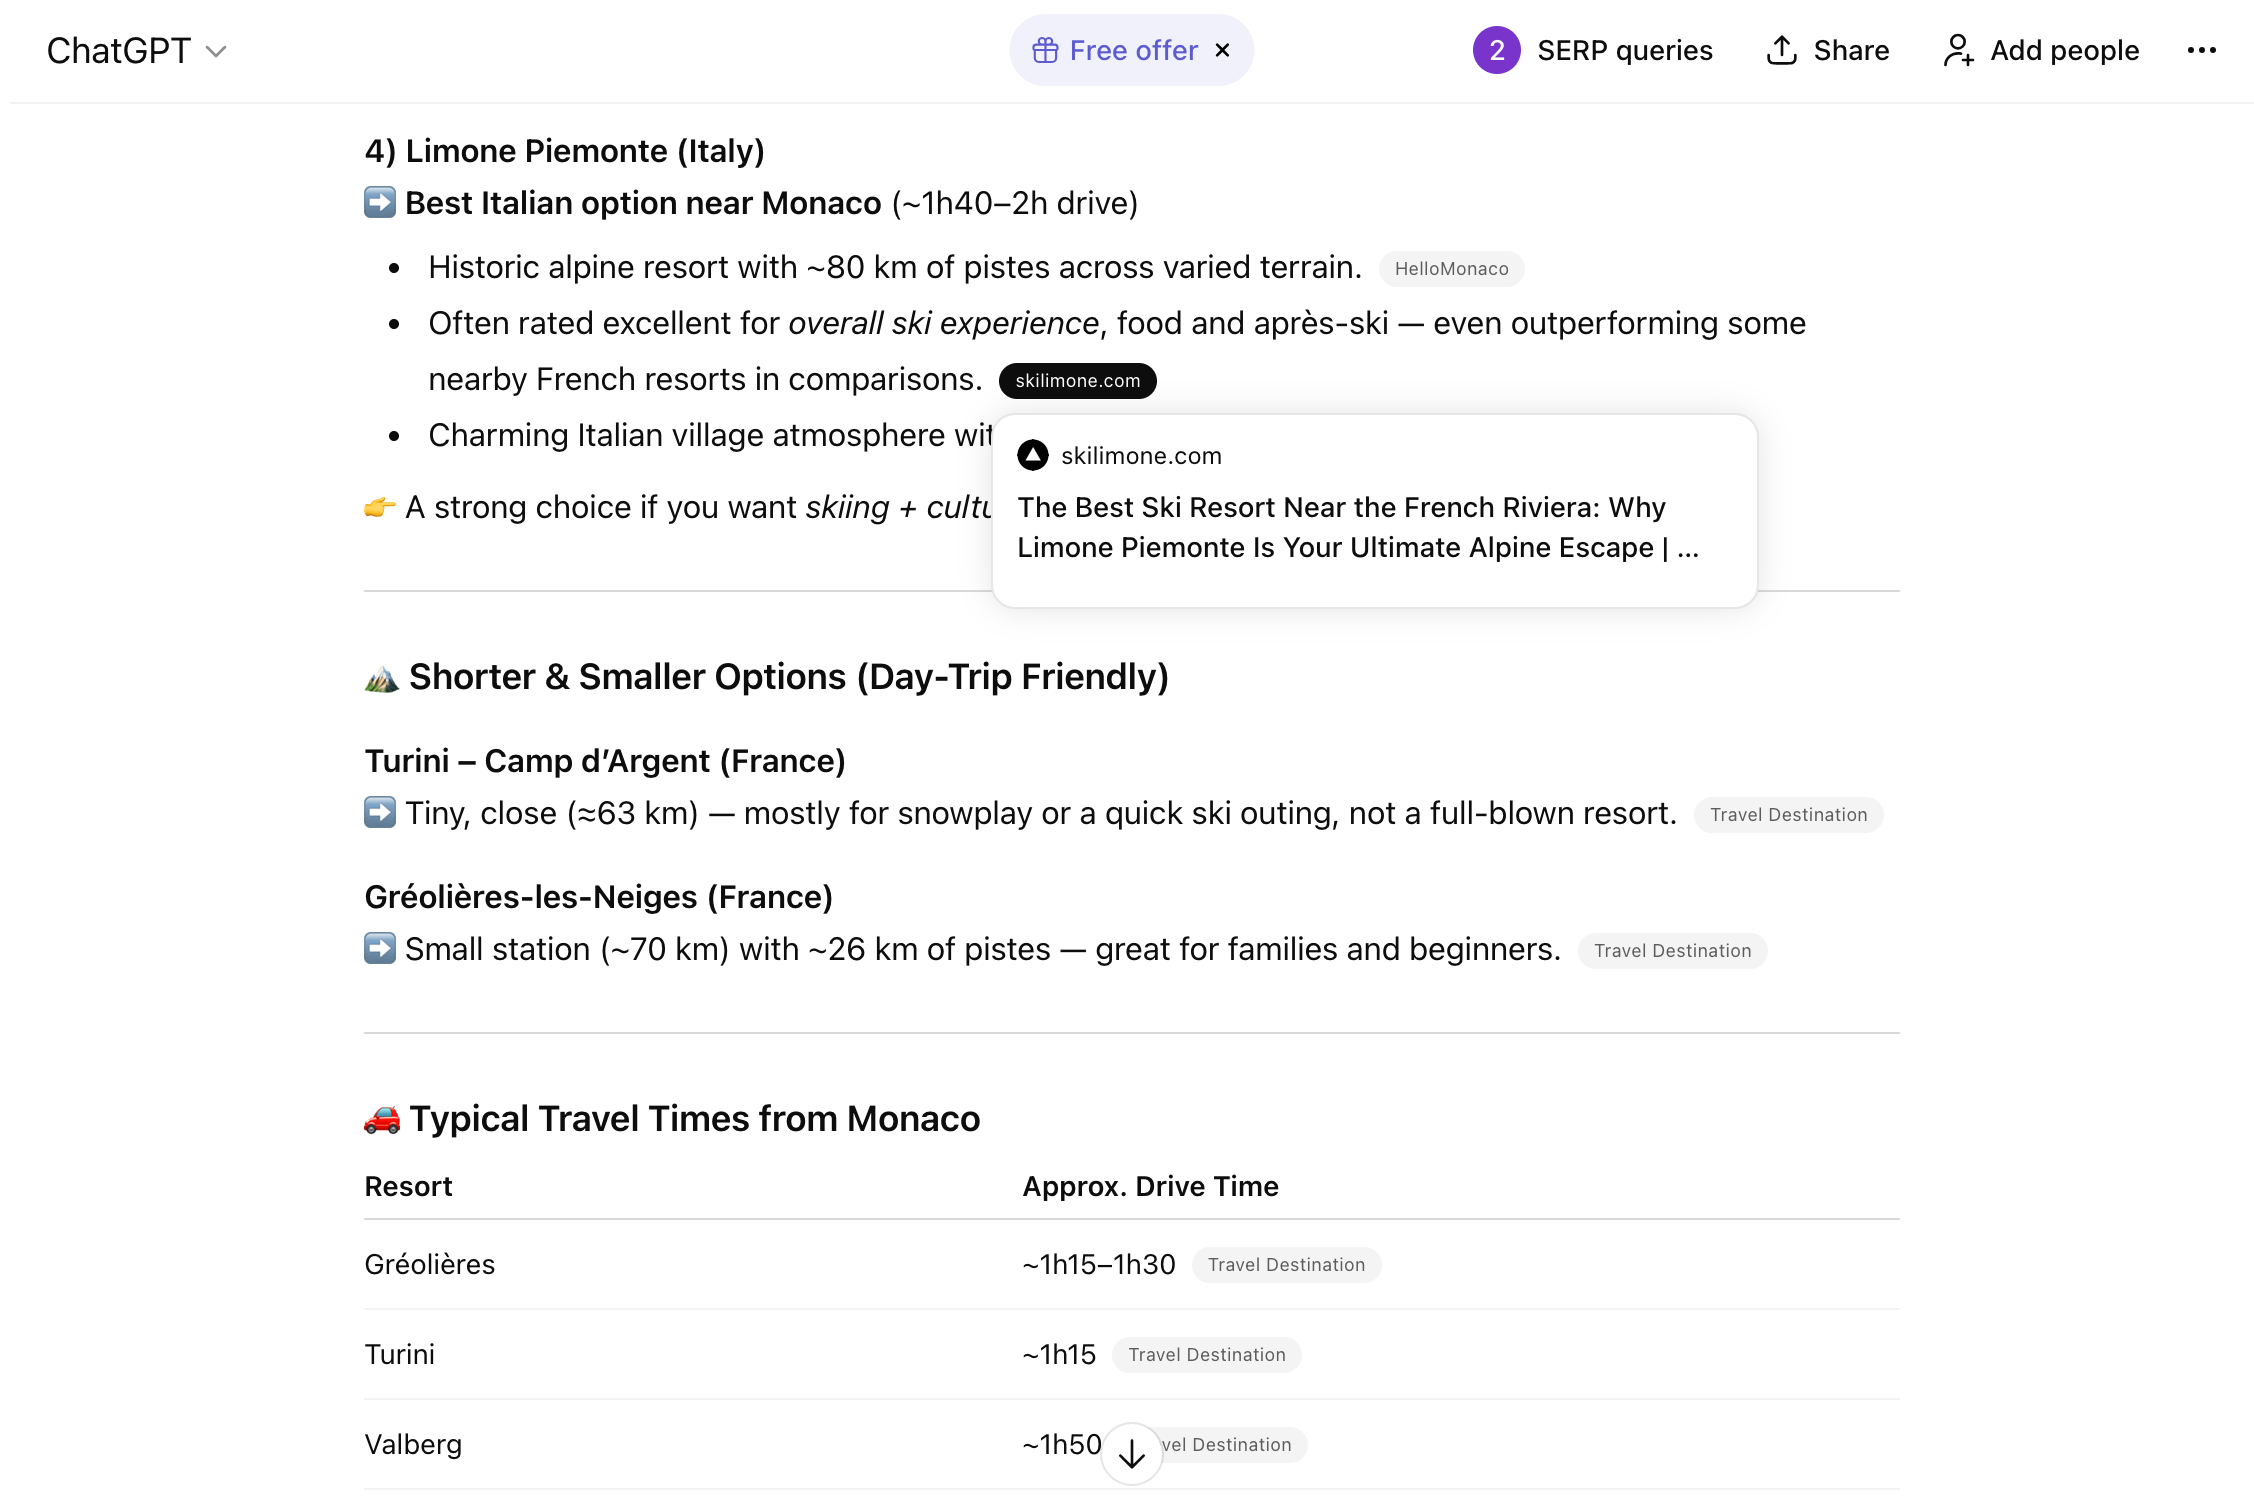Click the gift icon in Free offer
This screenshot has width=2254, height=1504.
tap(1045, 50)
